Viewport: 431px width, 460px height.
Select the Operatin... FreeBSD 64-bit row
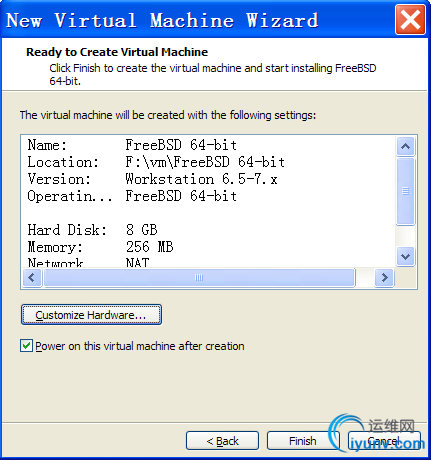pos(208,196)
